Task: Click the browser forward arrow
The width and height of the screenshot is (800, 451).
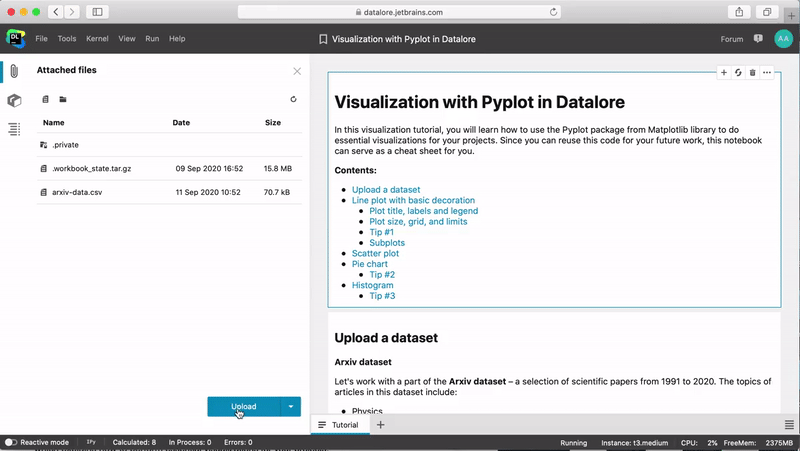Action: pos(72,12)
